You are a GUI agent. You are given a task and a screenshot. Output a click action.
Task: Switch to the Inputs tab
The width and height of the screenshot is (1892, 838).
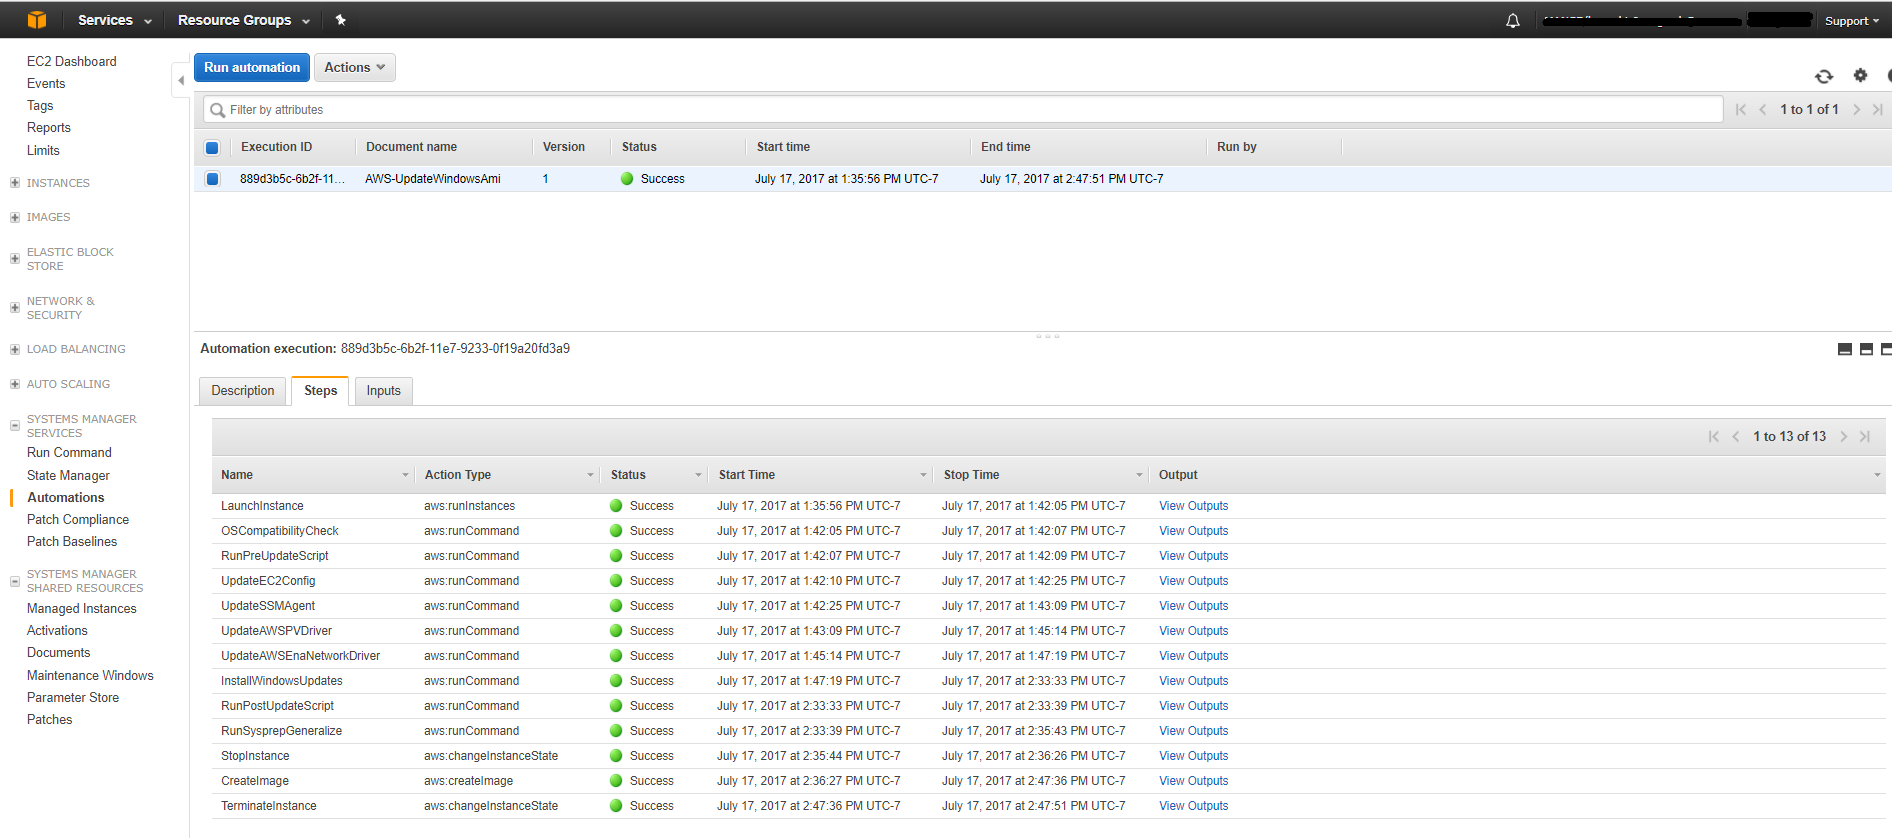(x=383, y=391)
